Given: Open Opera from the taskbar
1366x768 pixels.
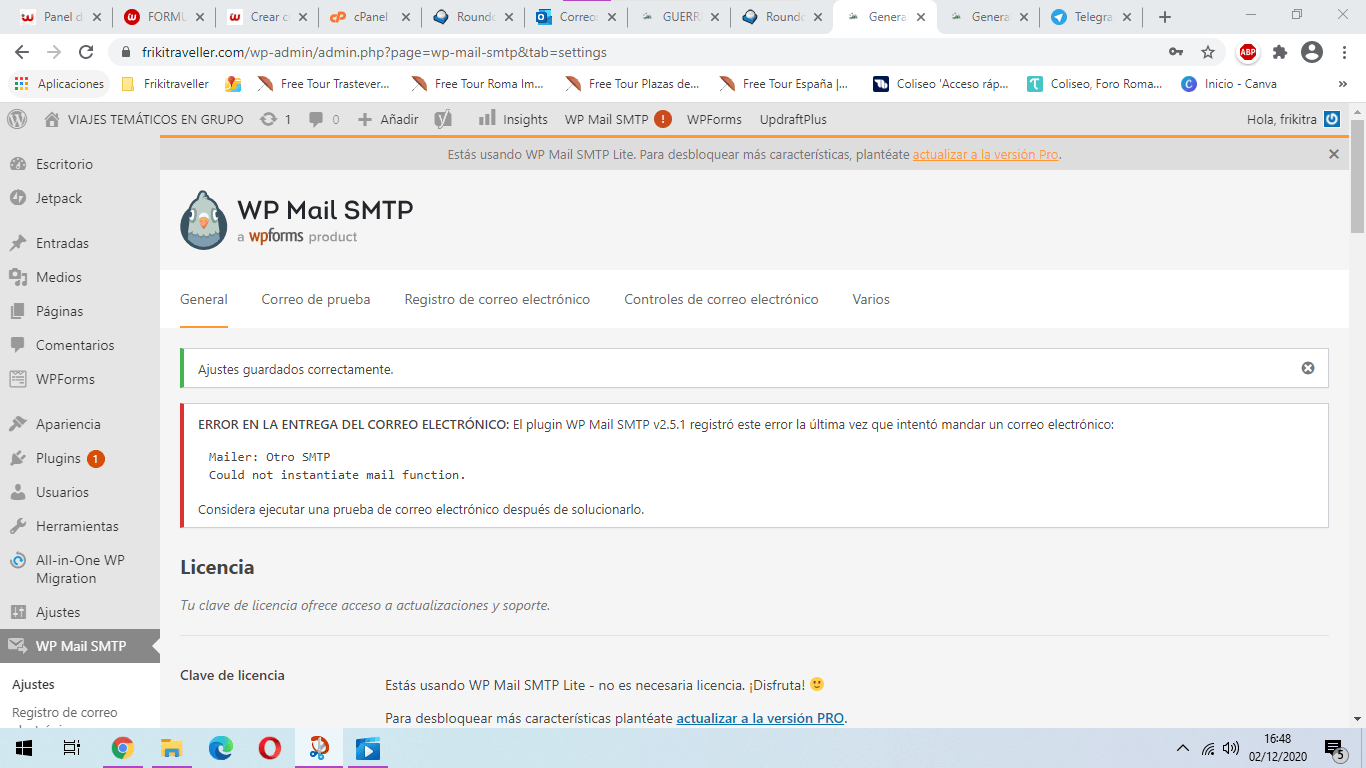Looking at the screenshot, I should click(x=269, y=748).
